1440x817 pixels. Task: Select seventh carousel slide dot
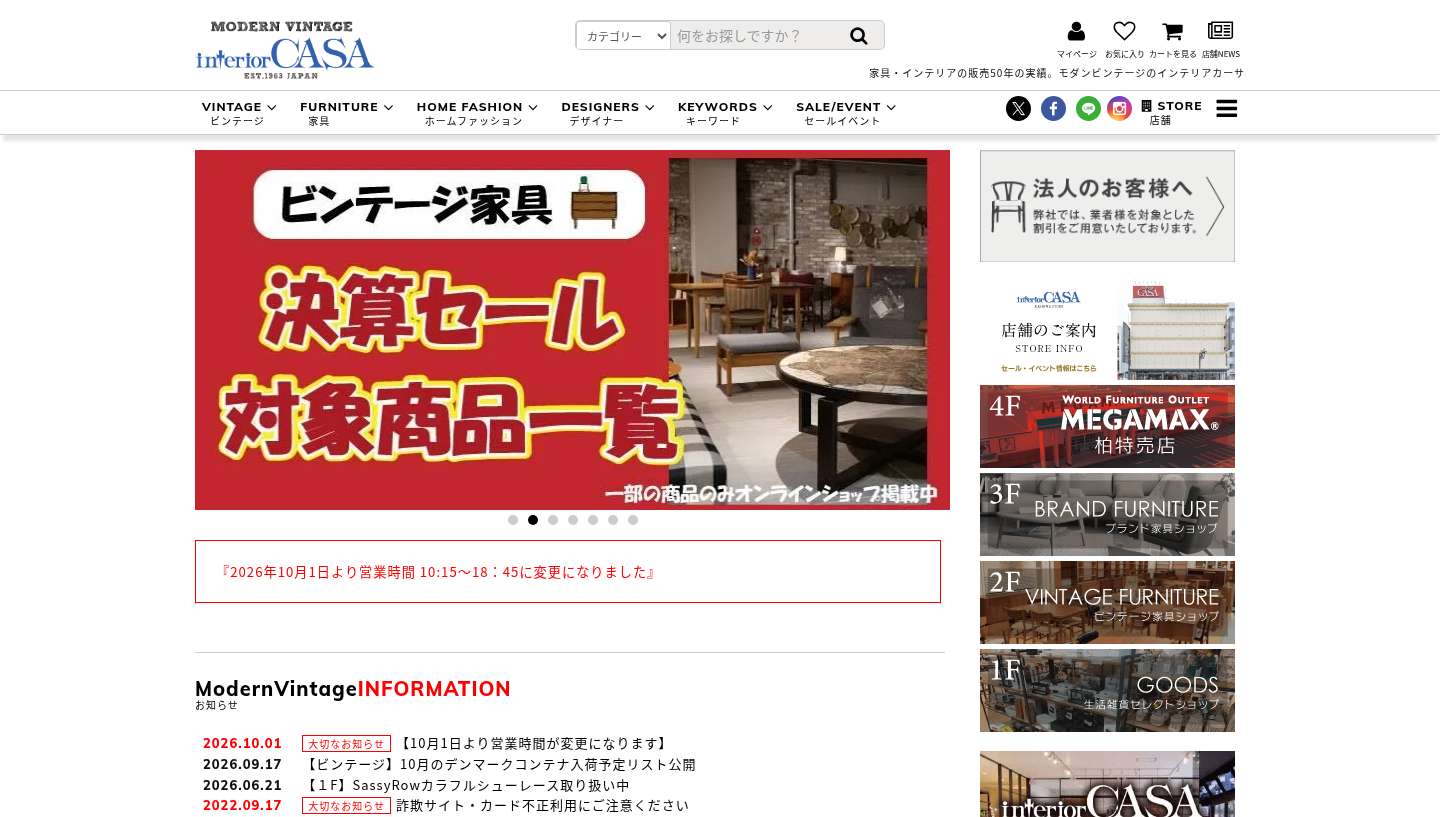tap(633, 520)
